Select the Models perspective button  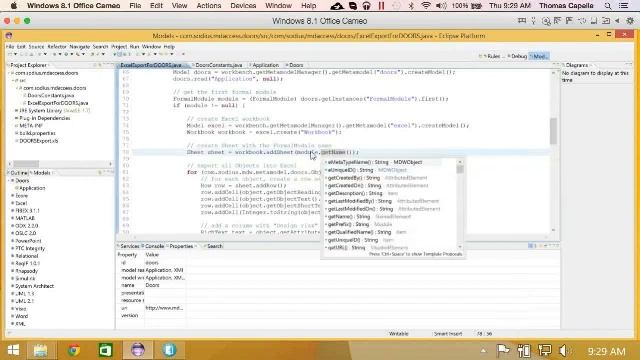[540, 56]
